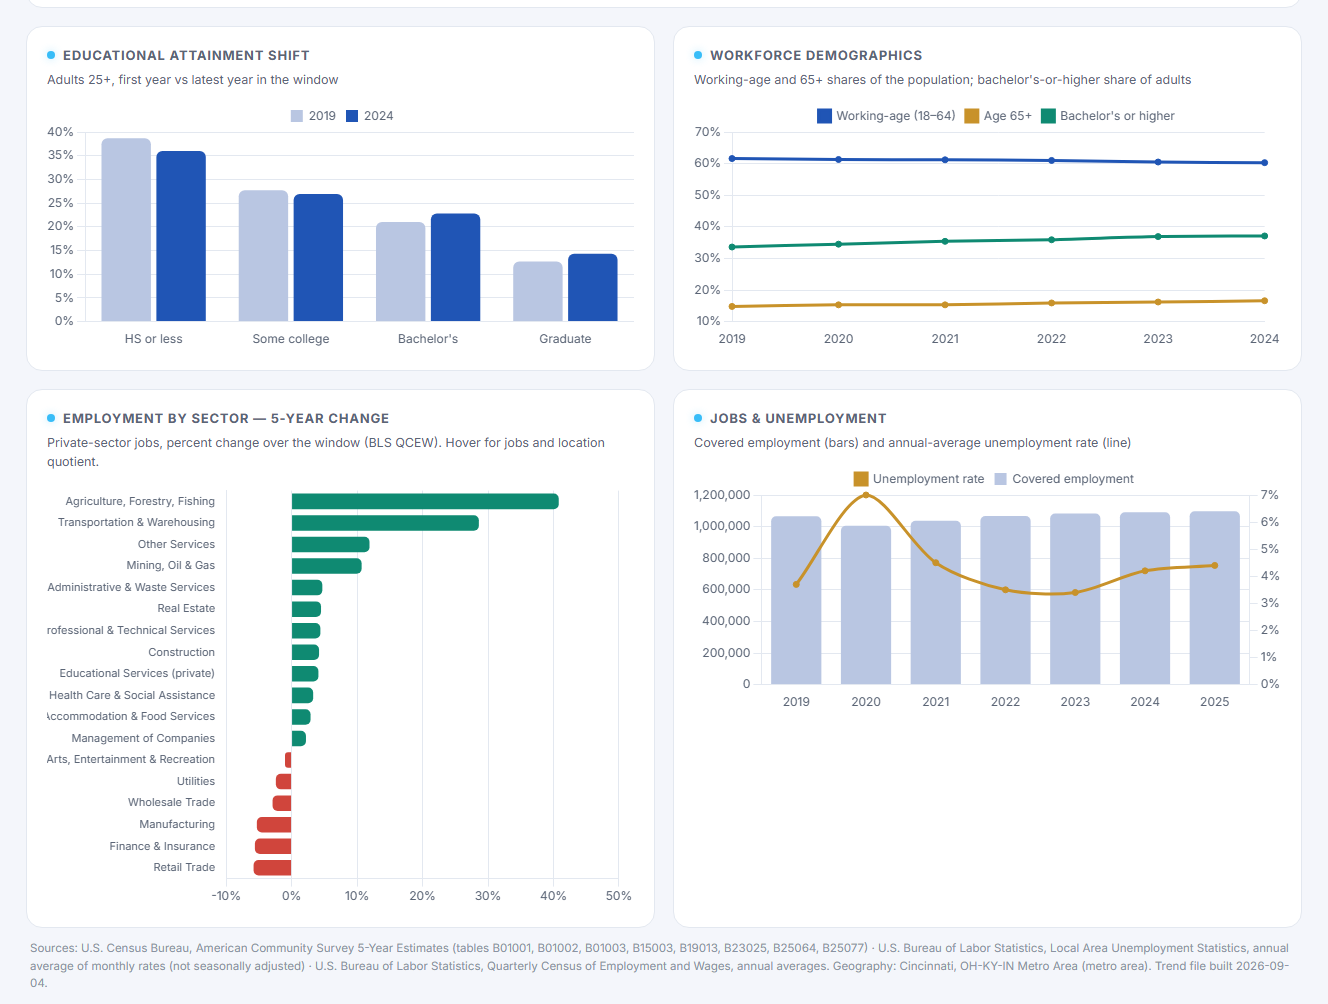Screen dimensions: 1328x1004
Task: Click the 2022 Age 65+ data point
Action: pyautogui.click(x=1051, y=303)
